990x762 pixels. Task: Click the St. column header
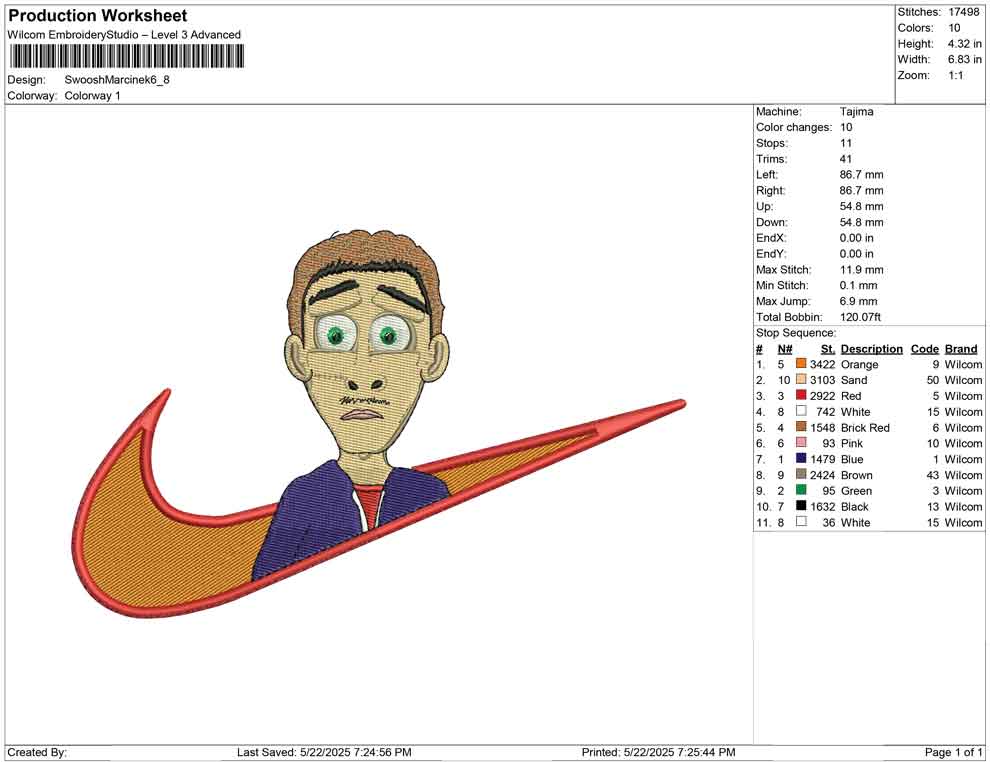tap(828, 349)
